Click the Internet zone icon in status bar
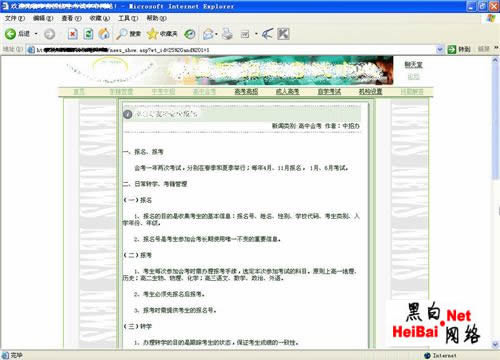The image size is (500, 360). pos(427,356)
